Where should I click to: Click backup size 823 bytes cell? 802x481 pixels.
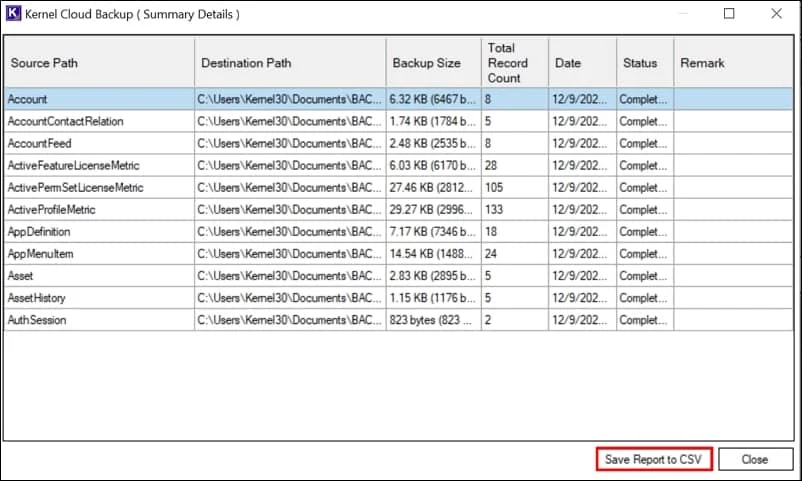[x=434, y=319]
